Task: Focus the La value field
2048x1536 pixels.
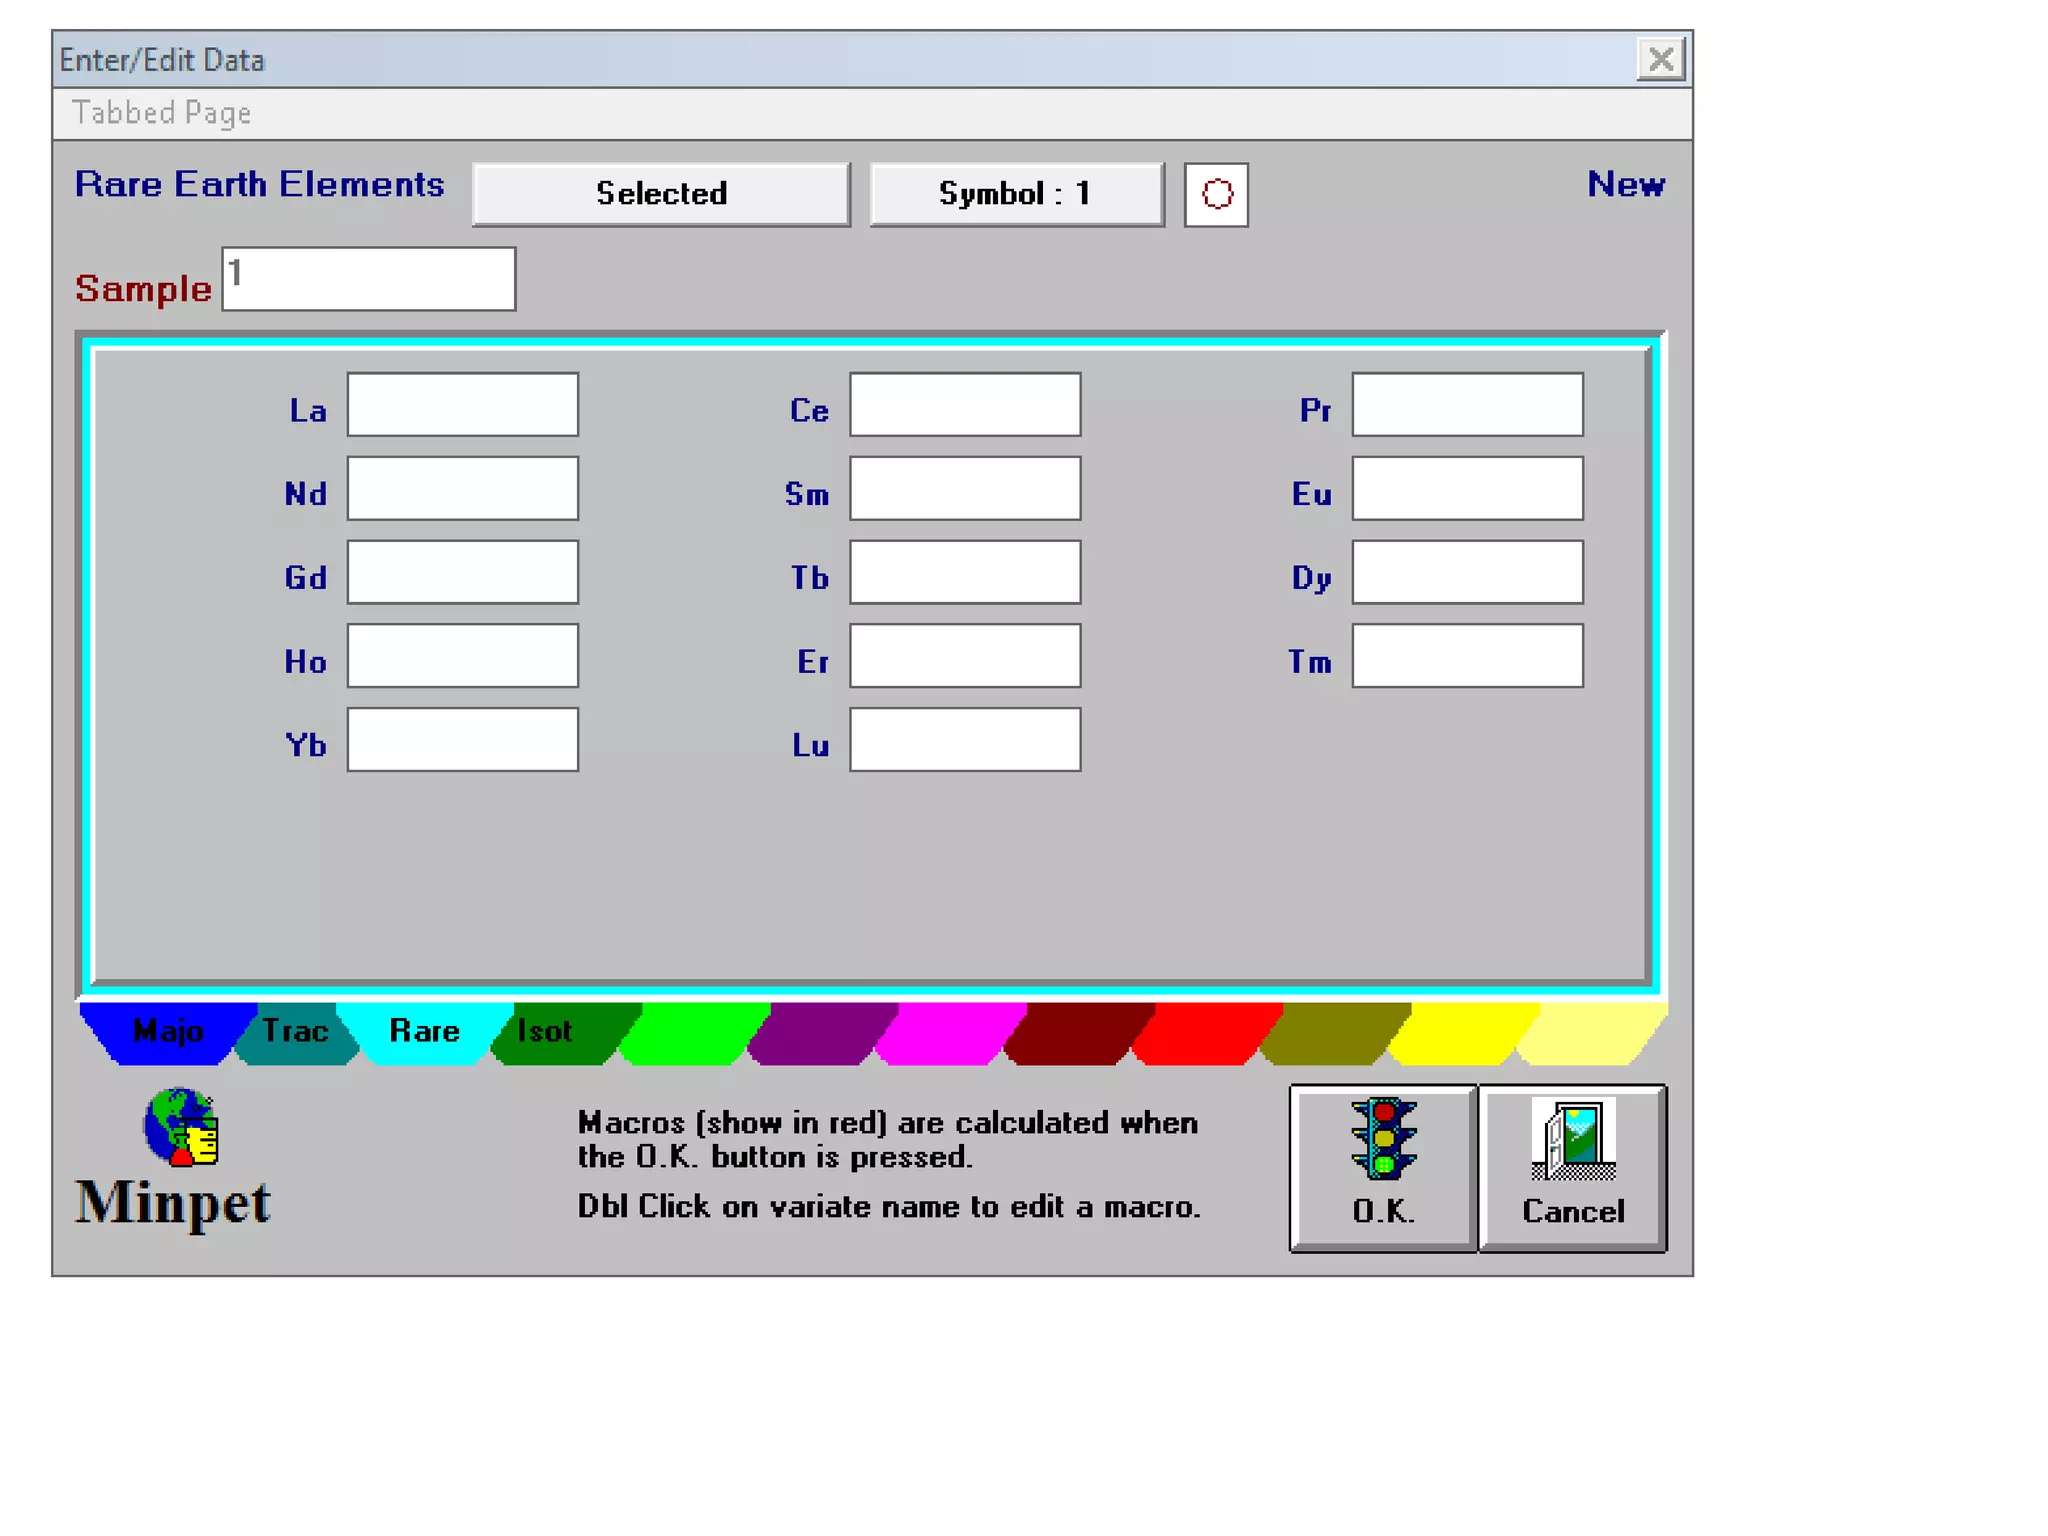Action: pyautogui.click(x=462, y=405)
